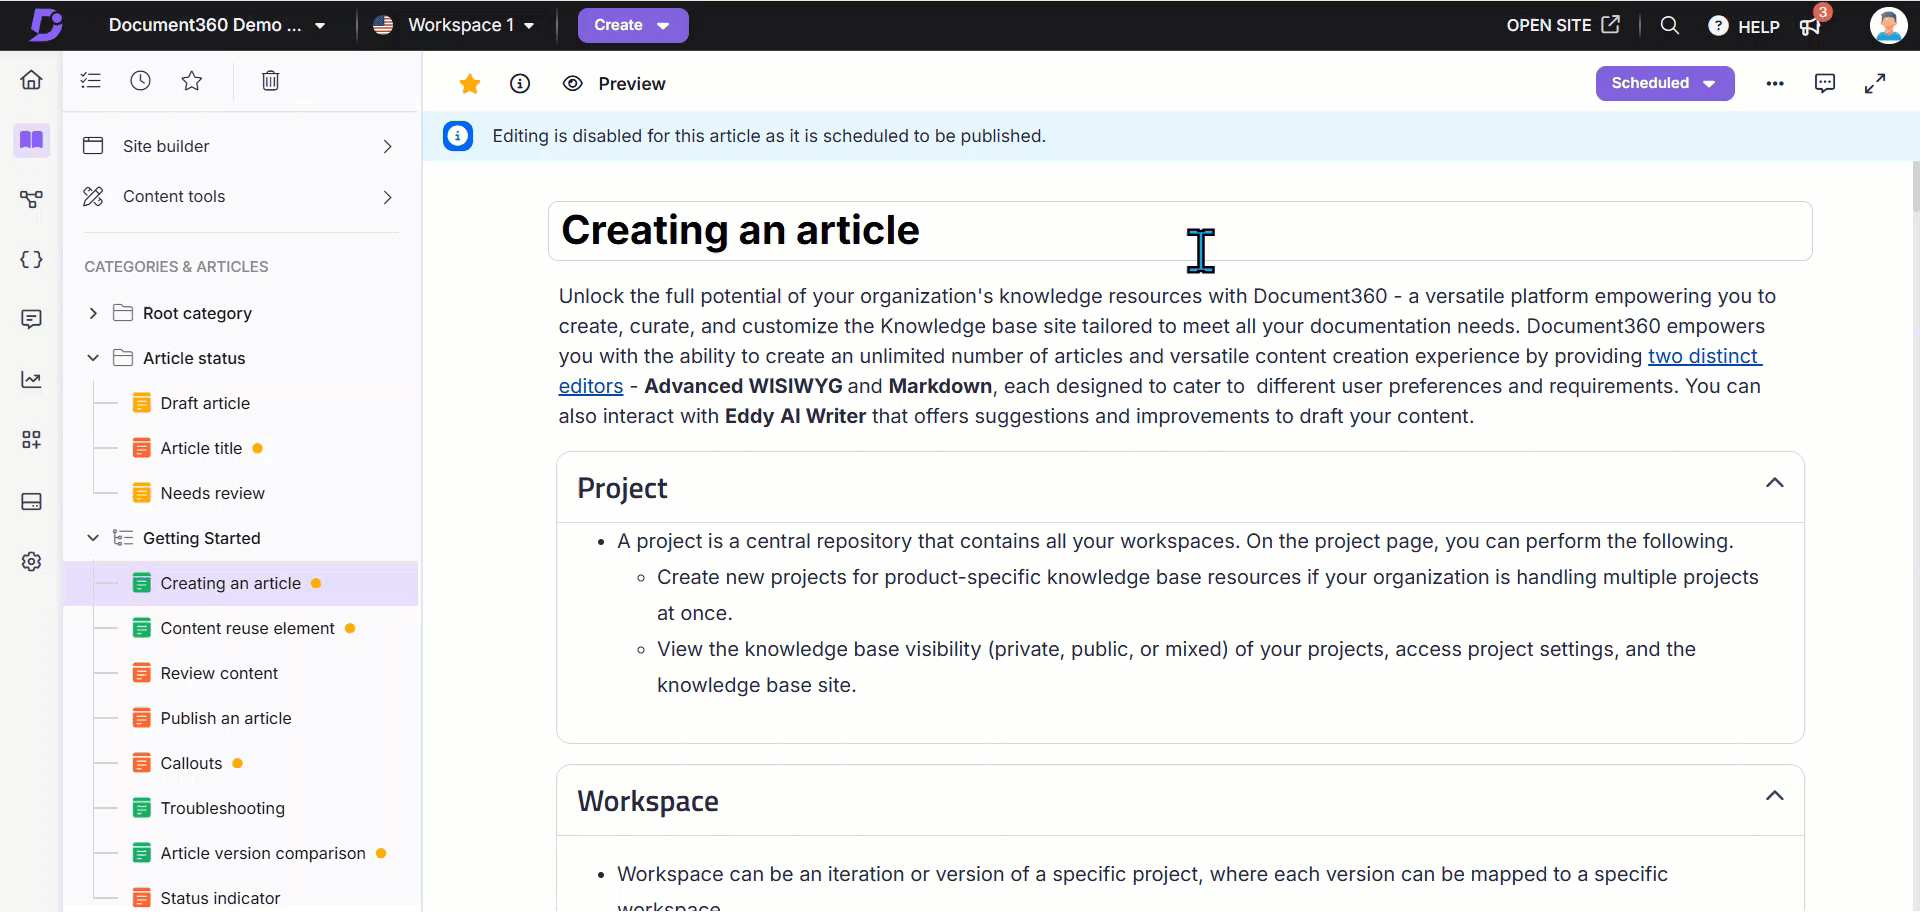Open the widgets grid icon in left rail
Viewport: 1920px width, 912px height.
[x=32, y=440]
